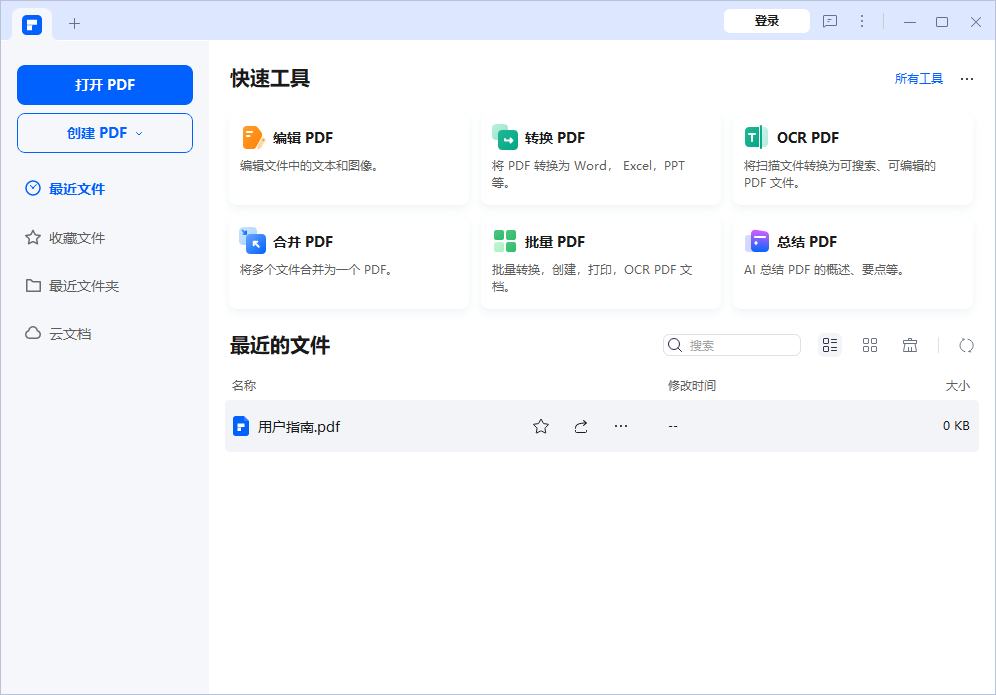The height and width of the screenshot is (695, 996).
Task: Open the 转换 PDF quick tool
Action: point(553,138)
